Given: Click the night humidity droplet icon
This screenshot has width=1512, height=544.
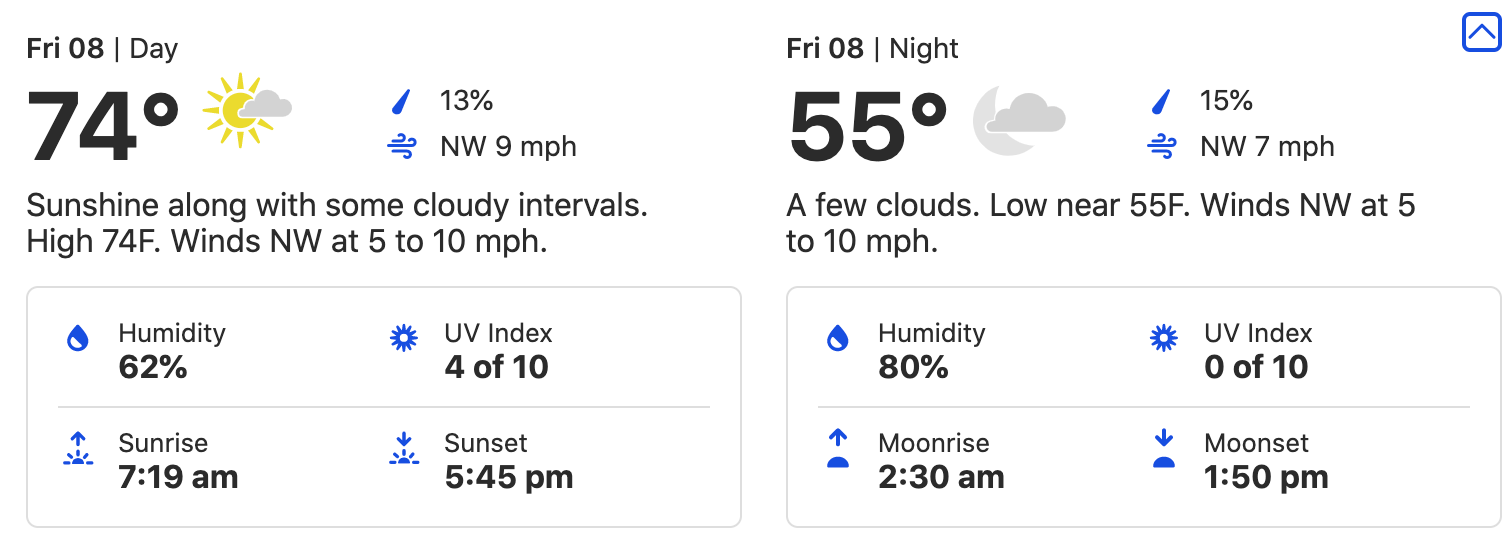Looking at the screenshot, I should [x=837, y=340].
